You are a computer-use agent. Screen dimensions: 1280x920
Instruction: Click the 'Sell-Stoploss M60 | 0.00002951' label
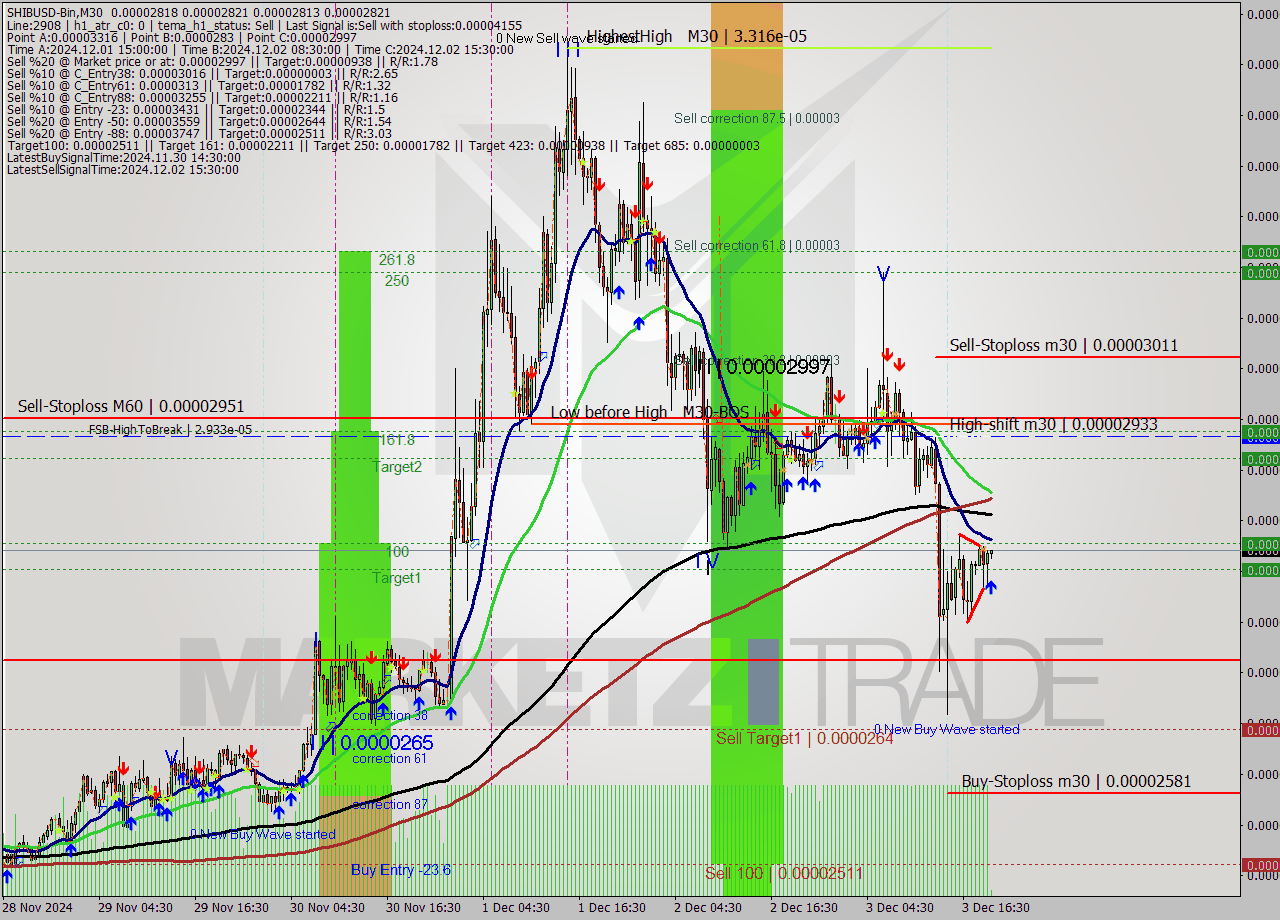(x=131, y=407)
